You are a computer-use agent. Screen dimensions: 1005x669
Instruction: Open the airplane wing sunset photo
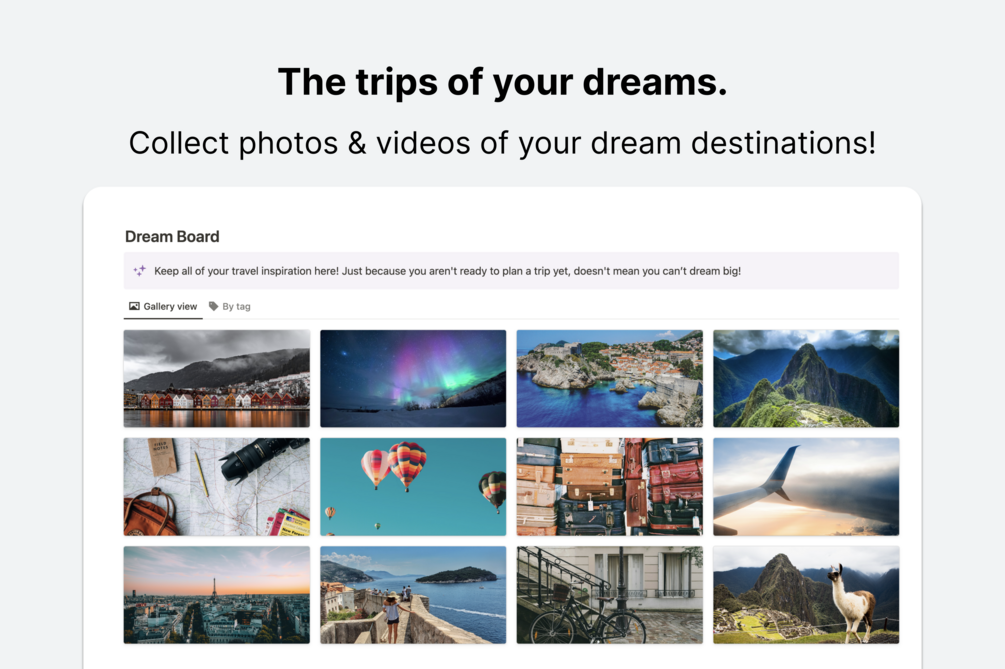806,487
